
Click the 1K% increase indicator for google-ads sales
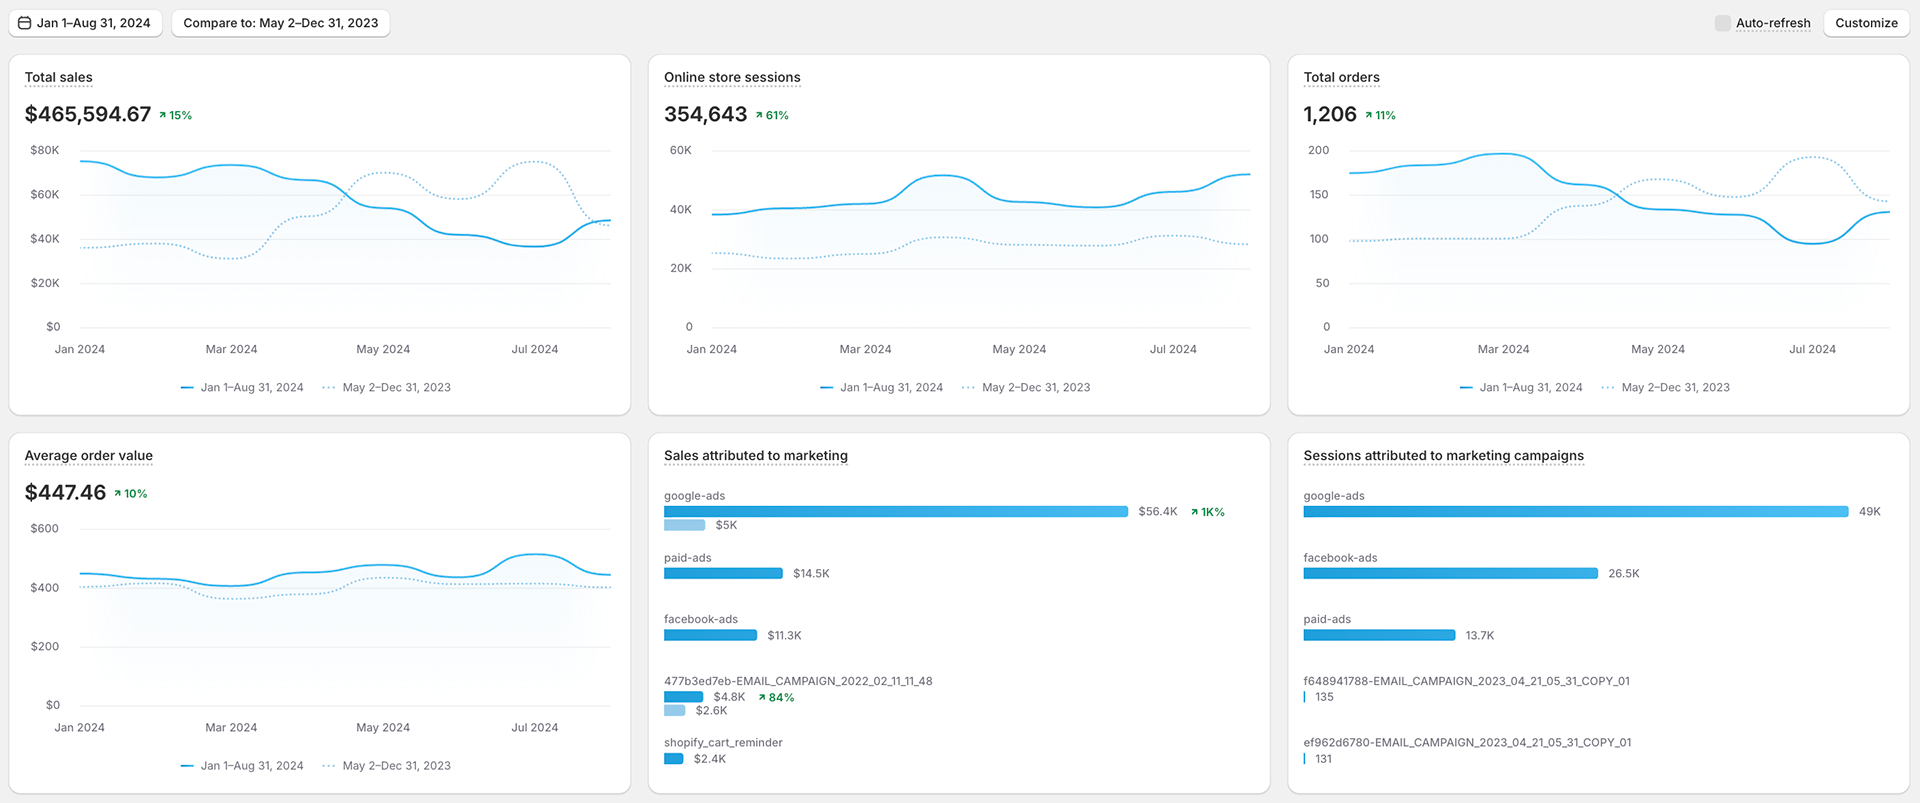pos(1207,512)
